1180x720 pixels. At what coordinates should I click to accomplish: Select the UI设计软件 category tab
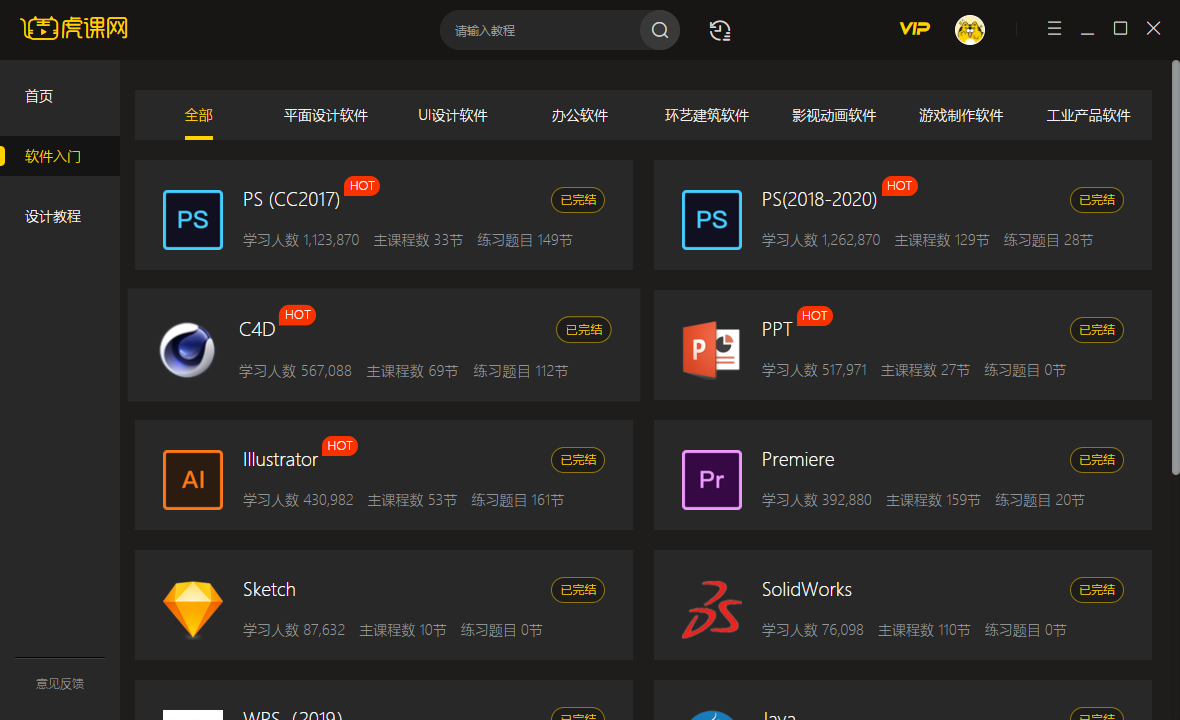[x=452, y=115]
